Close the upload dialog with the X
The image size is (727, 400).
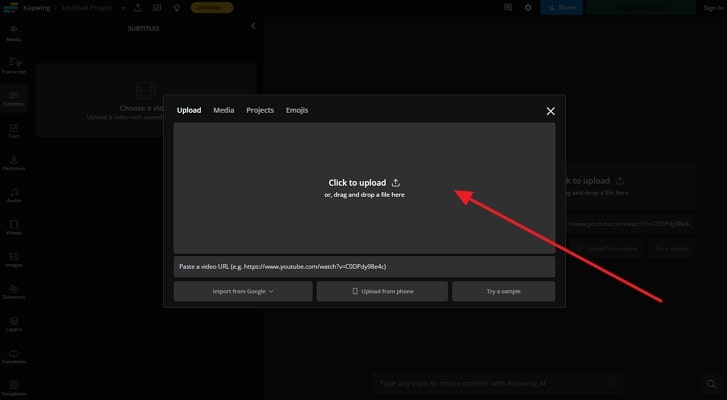tap(550, 111)
